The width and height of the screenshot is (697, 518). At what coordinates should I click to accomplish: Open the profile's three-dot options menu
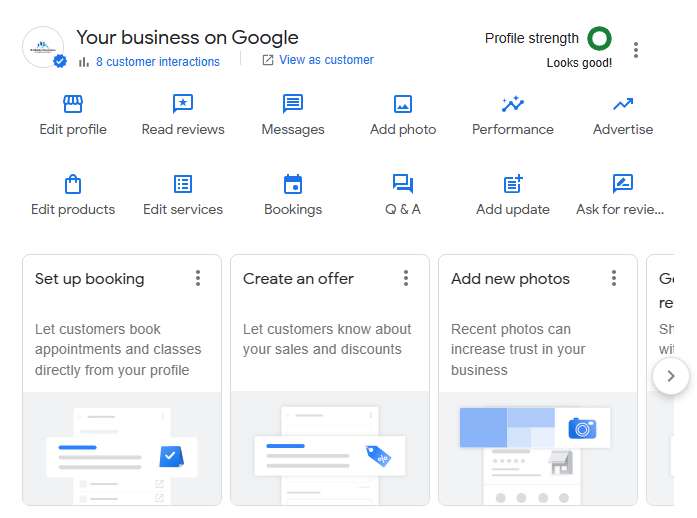pos(636,50)
